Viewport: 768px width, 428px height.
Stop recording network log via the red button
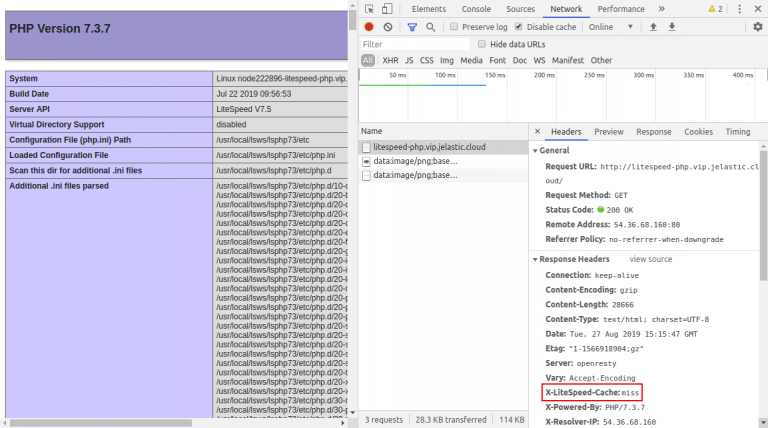pos(369,27)
